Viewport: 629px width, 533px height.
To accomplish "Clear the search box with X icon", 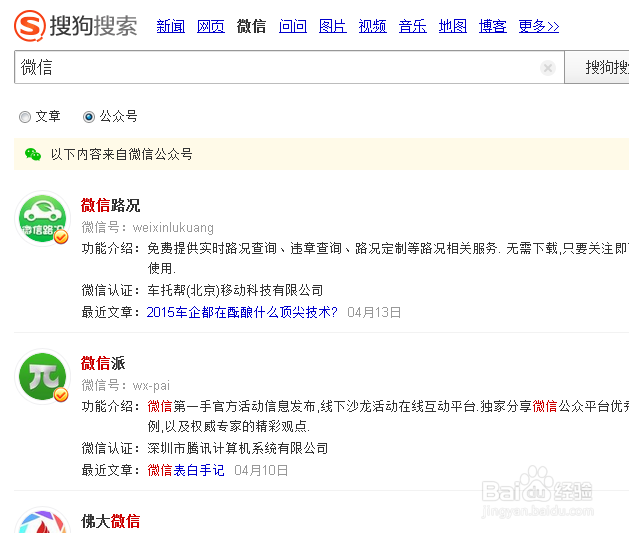I will click(x=548, y=68).
